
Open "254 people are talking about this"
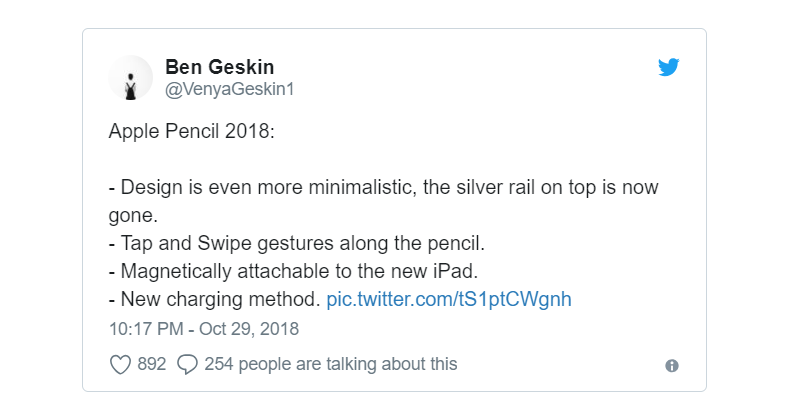[330, 364]
